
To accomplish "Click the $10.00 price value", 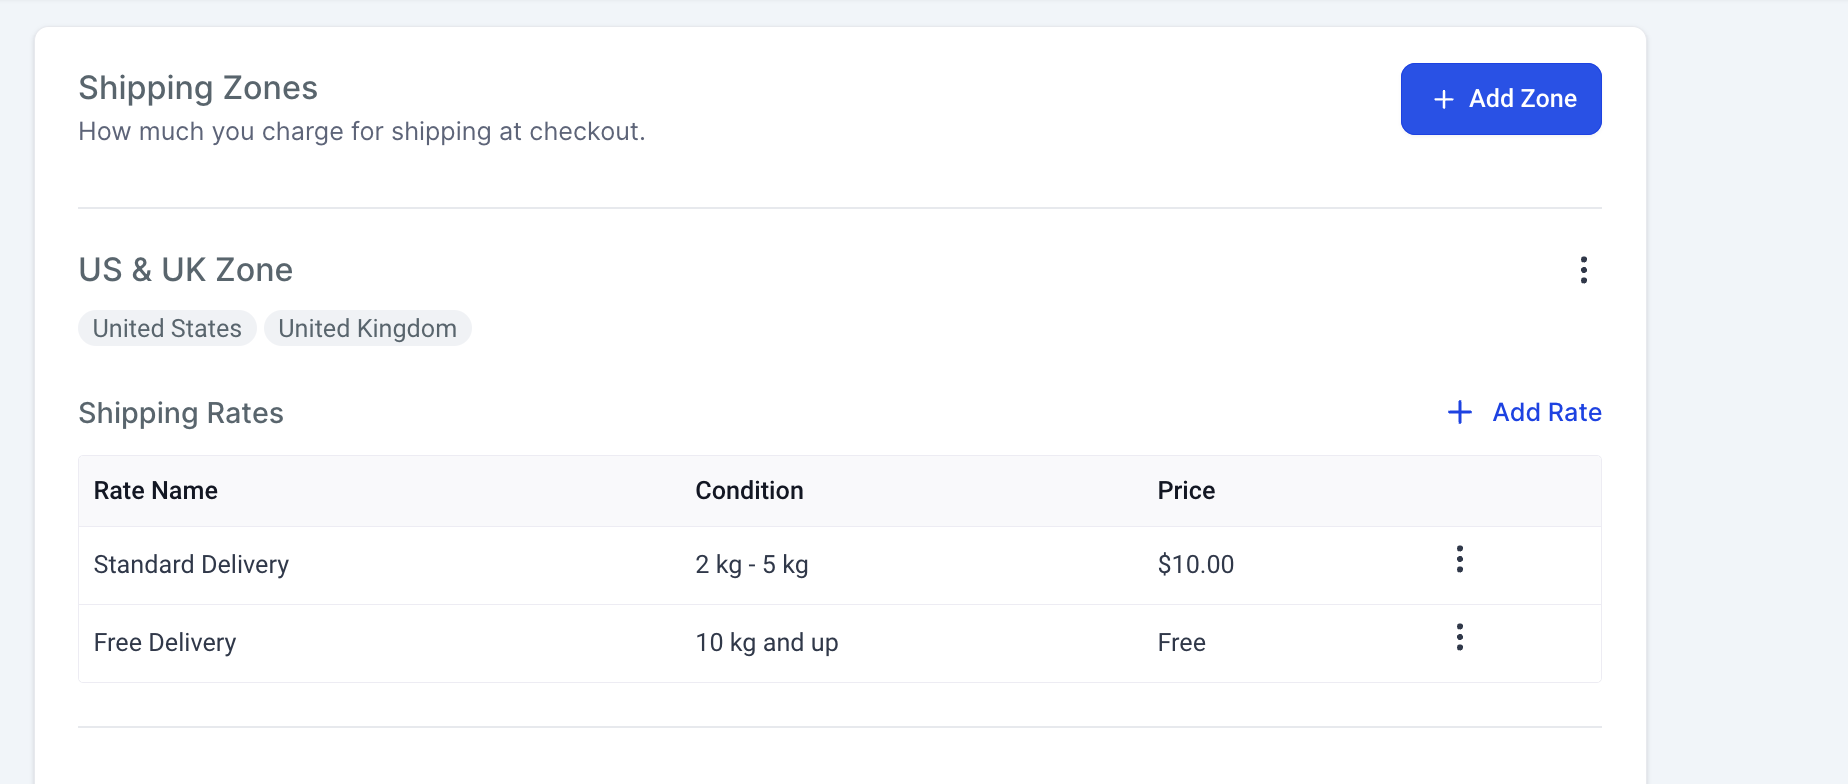I will coord(1196,564).
